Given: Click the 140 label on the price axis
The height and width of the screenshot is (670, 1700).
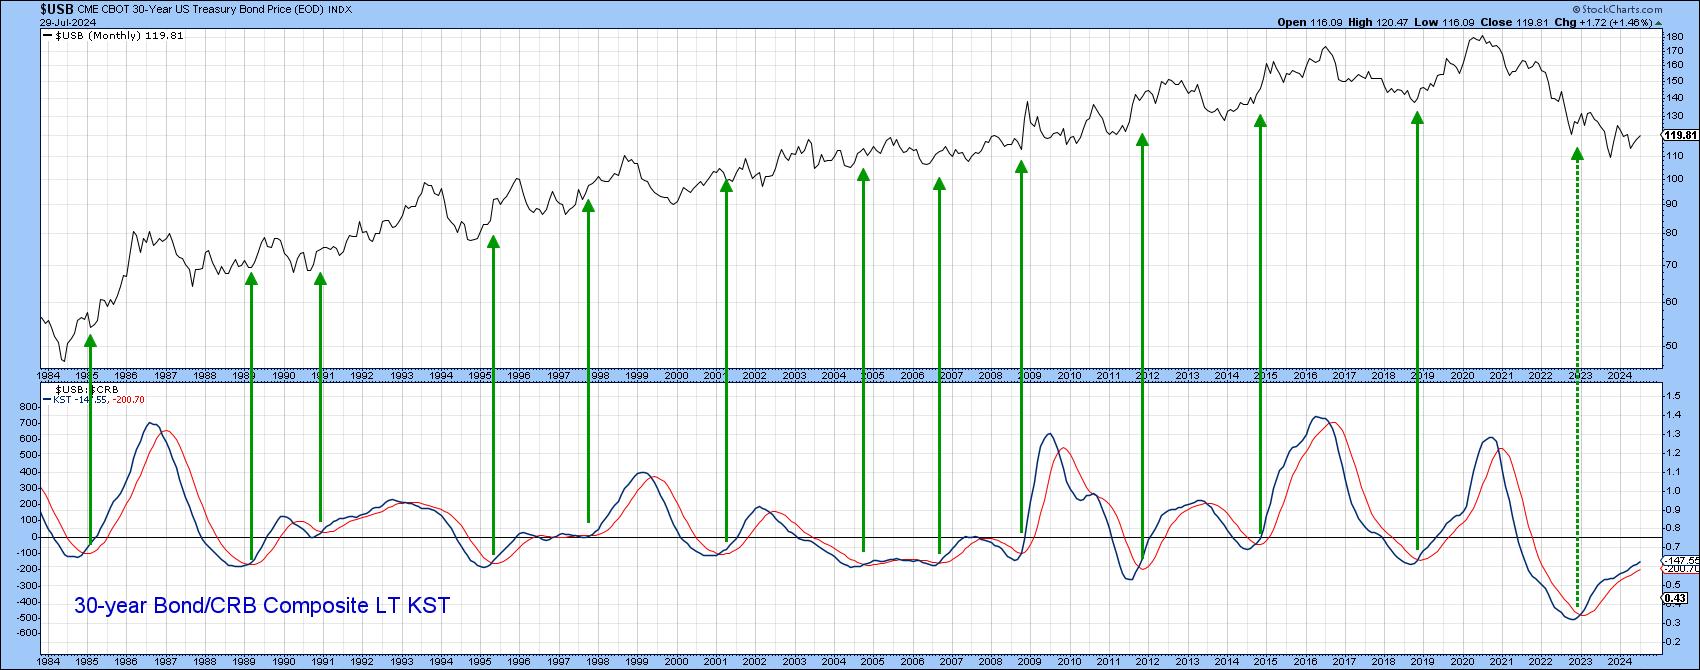Looking at the screenshot, I should pos(1675,98).
